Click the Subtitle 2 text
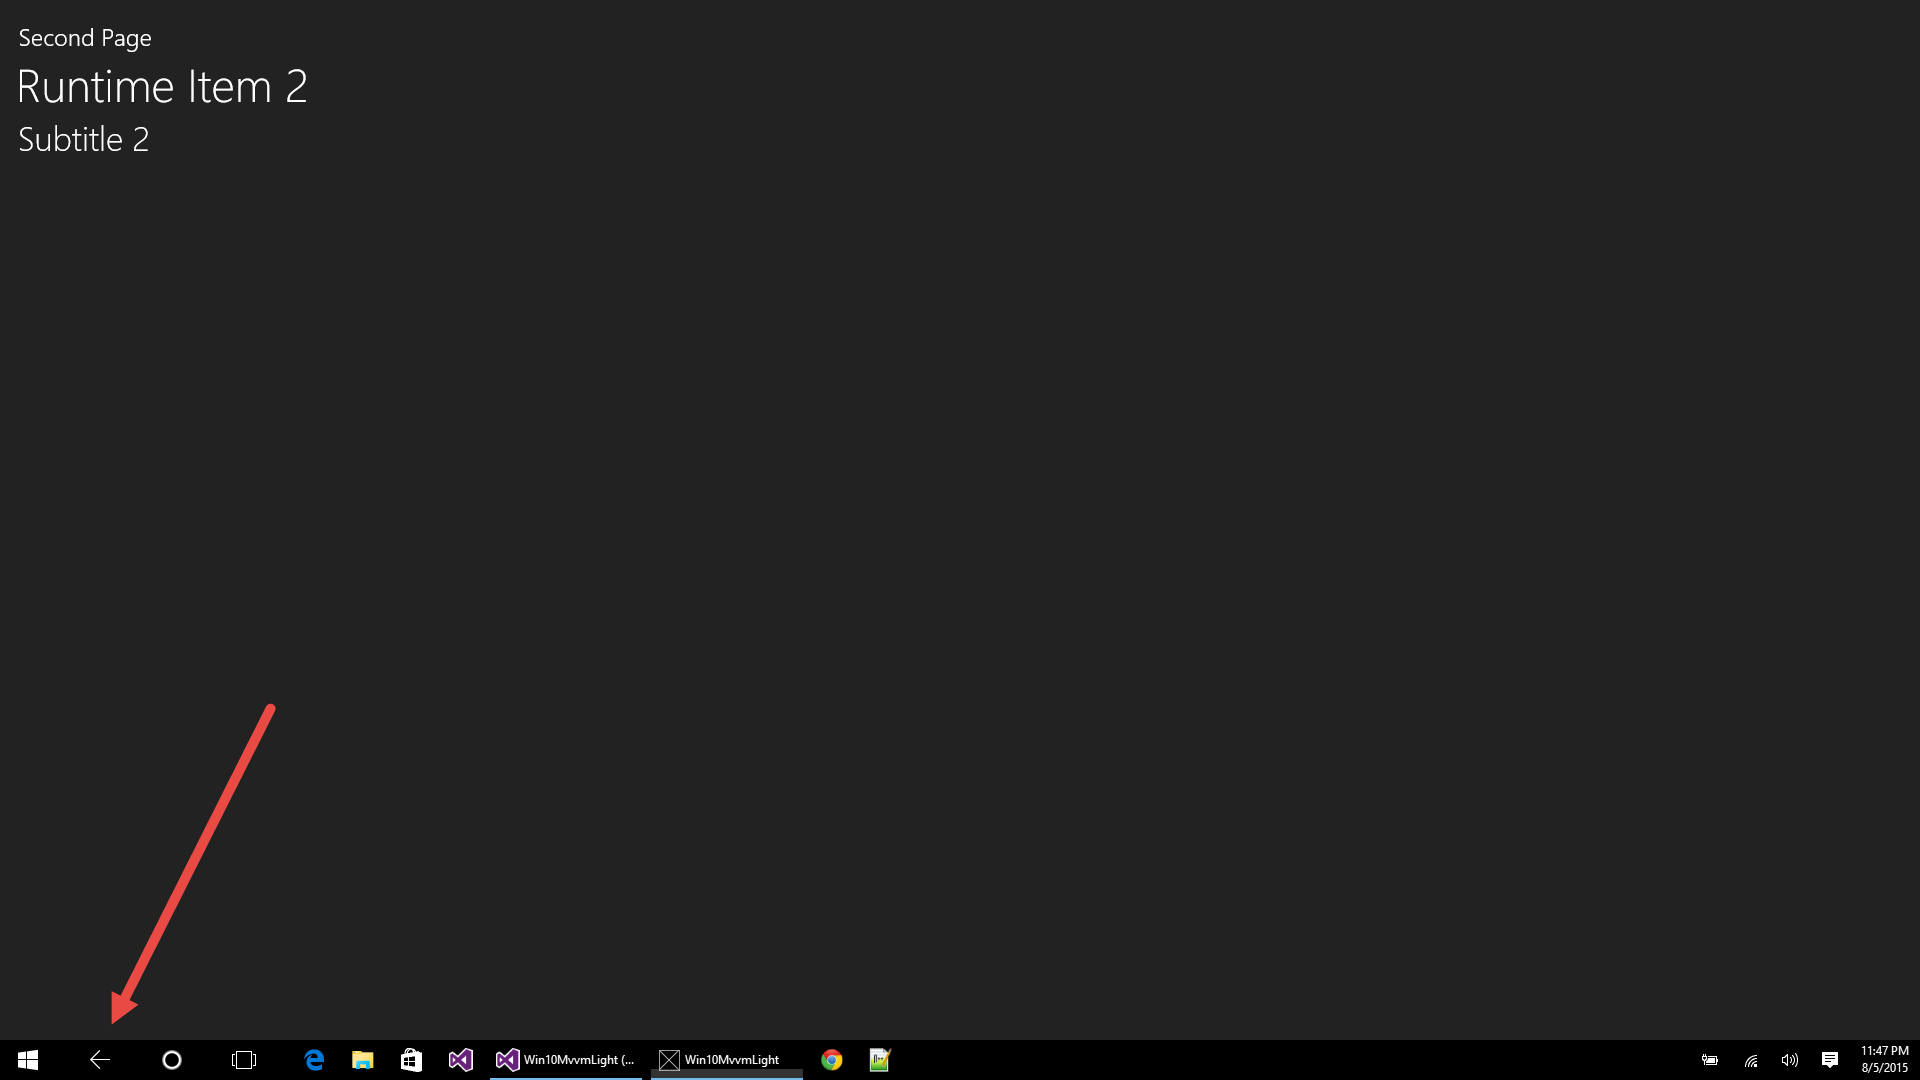The height and width of the screenshot is (1080, 1920). [83, 139]
